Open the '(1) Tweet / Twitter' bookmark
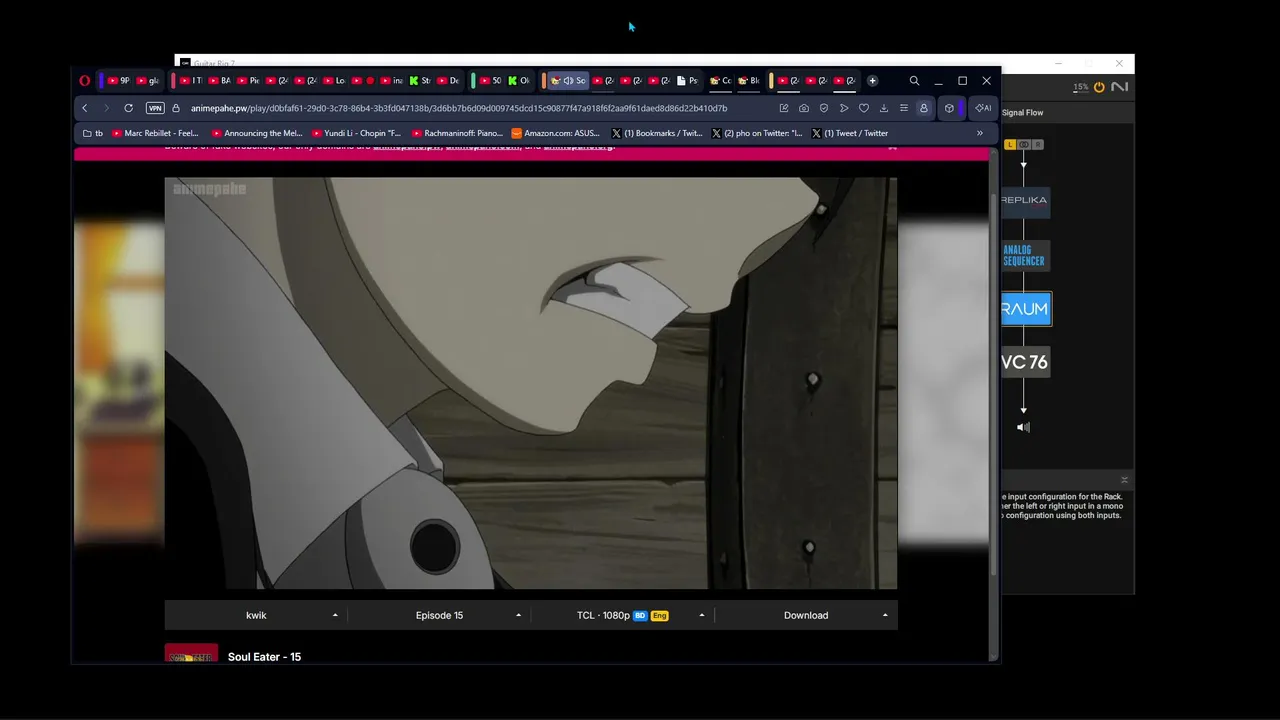This screenshot has height=720, width=1280. click(850, 133)
